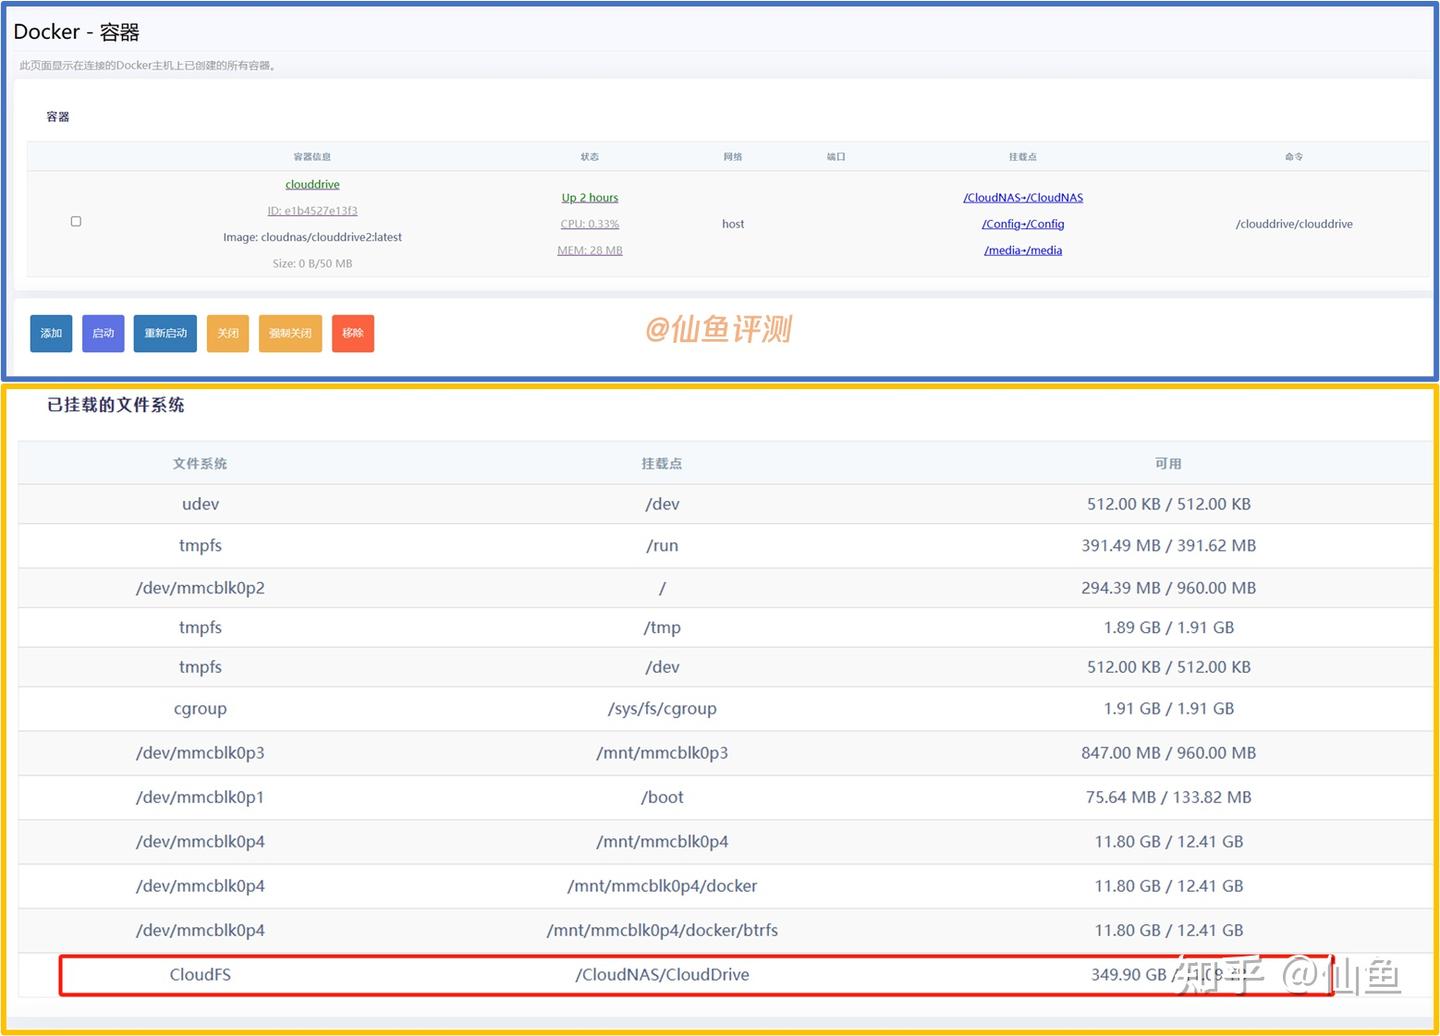Open the /CloudNAS→/CloudNAS mount point link
Image resolution: width=1440 pixels, height=1036 pixels.
[1022, 197]
